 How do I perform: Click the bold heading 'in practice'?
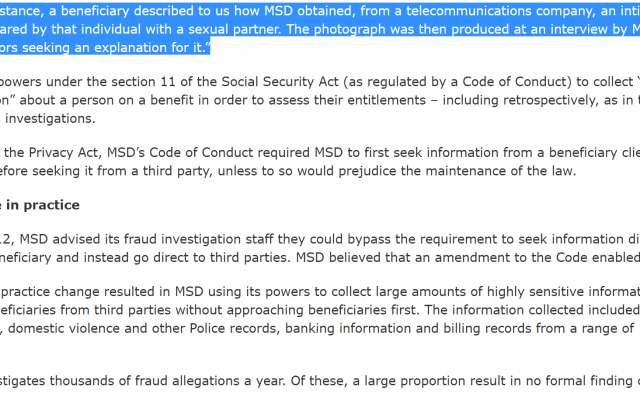[x=43, y=205]
